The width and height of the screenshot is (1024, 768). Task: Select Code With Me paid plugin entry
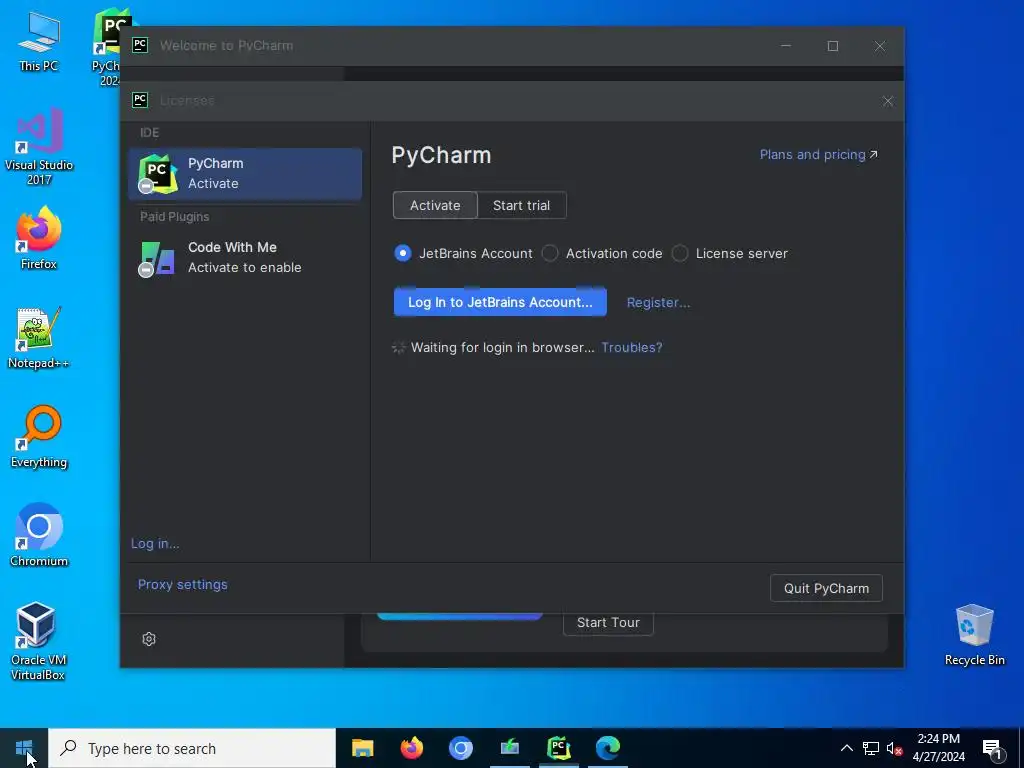point(245,257)
